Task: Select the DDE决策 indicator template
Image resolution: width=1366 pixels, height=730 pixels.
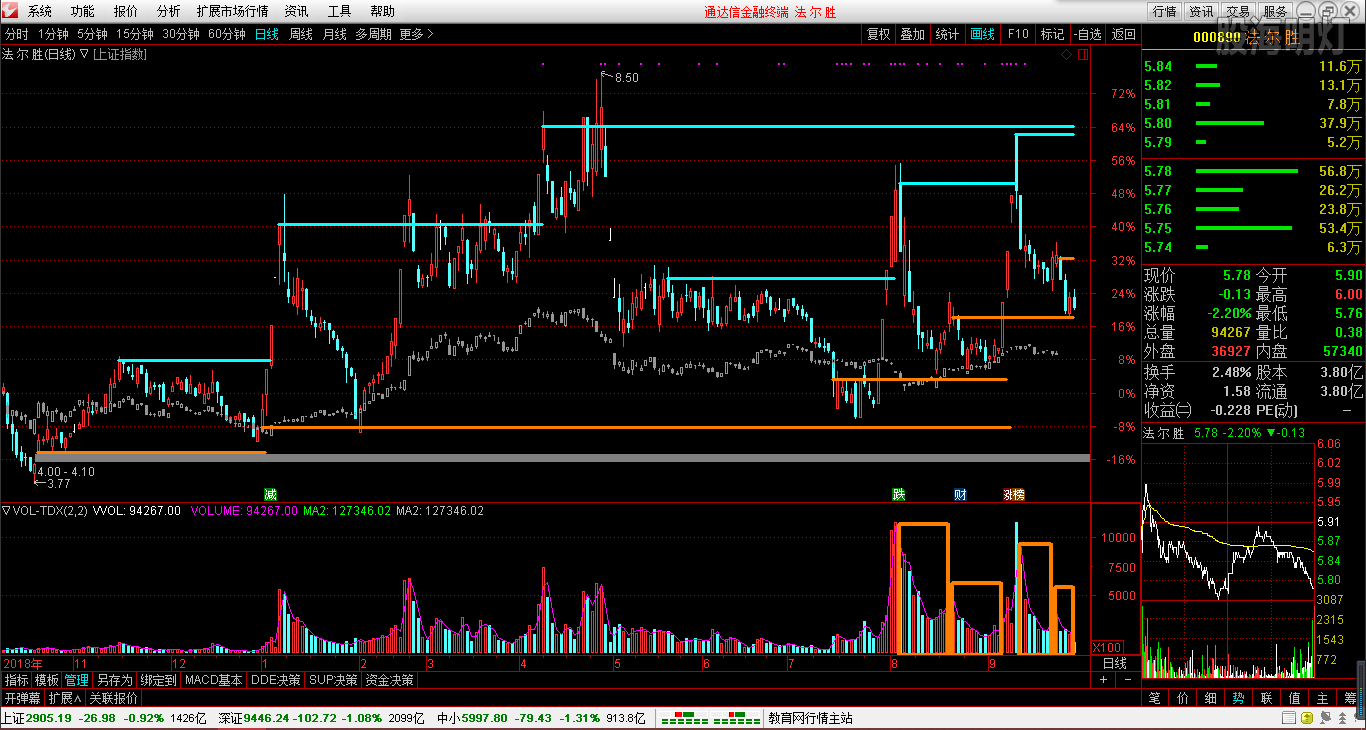Action: point(275,680)
